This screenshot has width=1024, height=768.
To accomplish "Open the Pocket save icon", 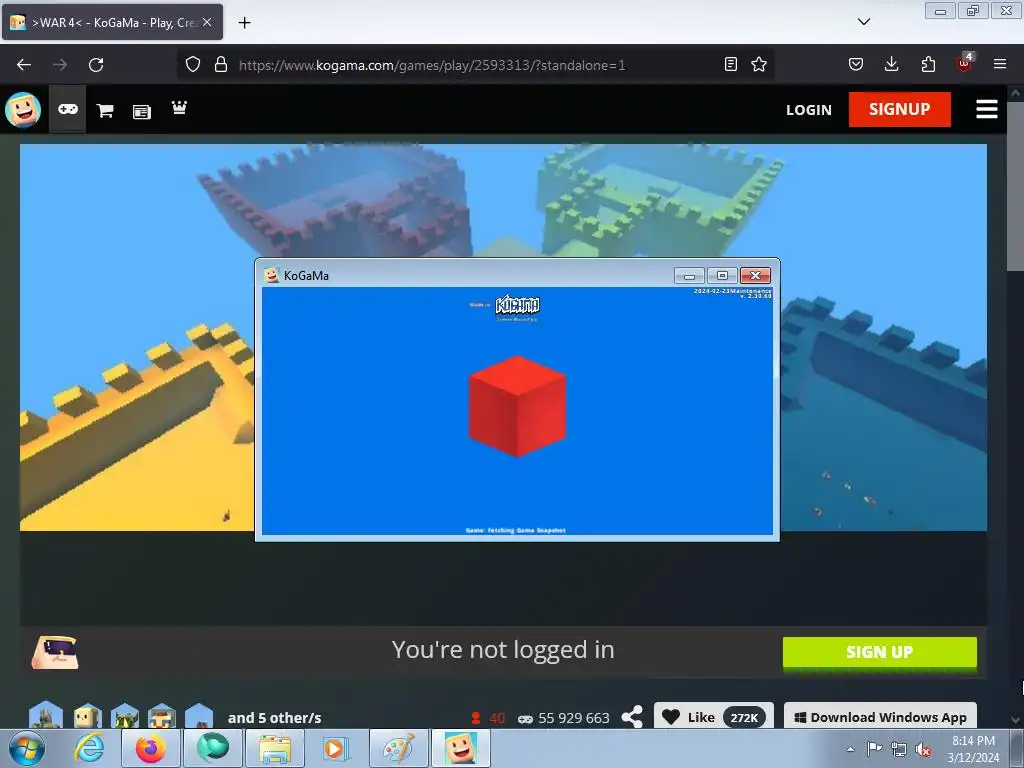I will tap(856, 64).
